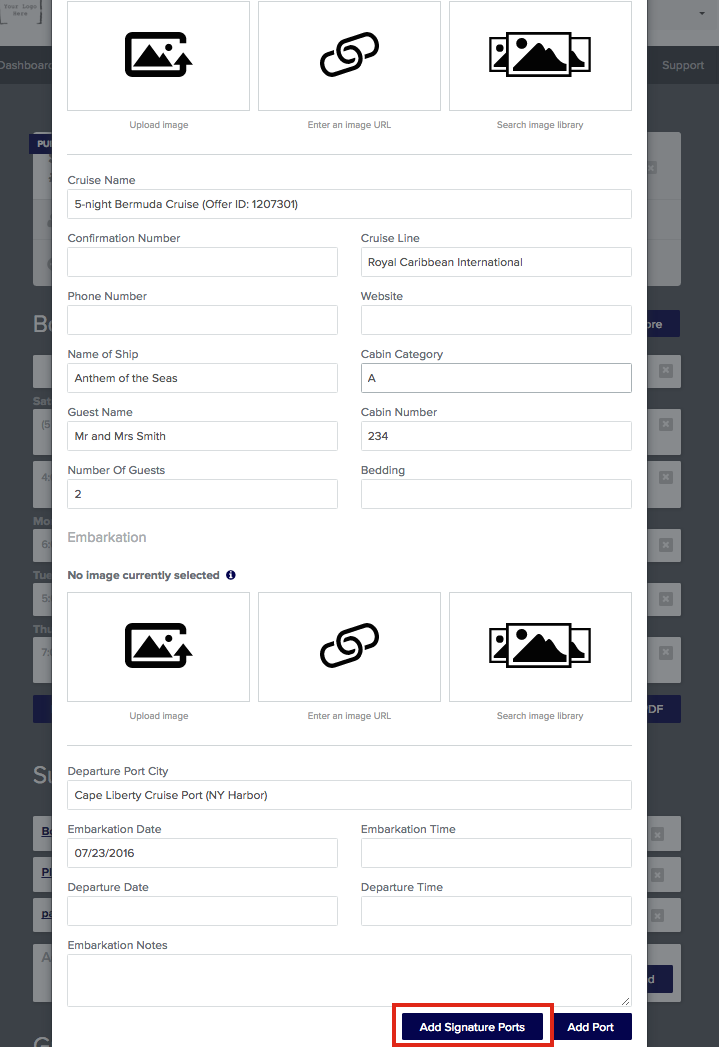Click the Guest Name field

(x=202, y=436)
